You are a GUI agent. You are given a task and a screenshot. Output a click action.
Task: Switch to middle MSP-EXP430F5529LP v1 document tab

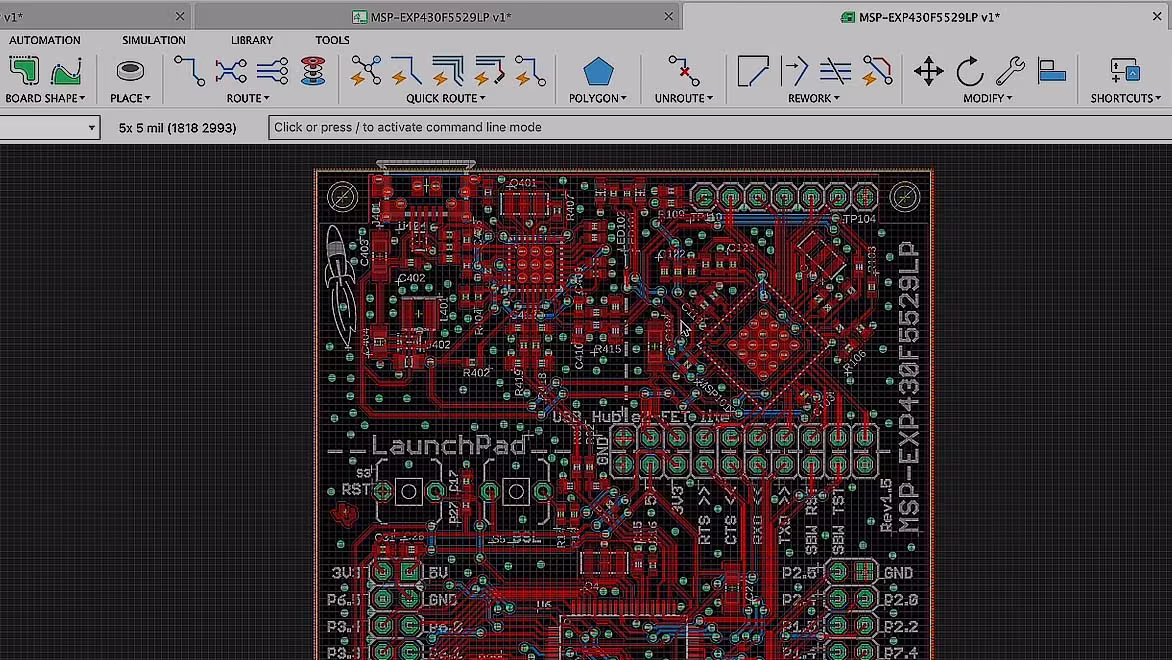click(x=432, y=16)
